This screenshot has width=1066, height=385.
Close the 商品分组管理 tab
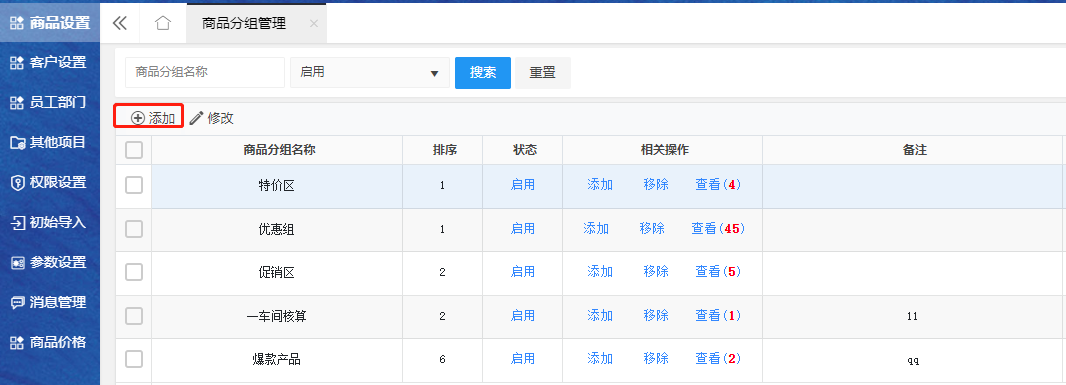(313, 24)
